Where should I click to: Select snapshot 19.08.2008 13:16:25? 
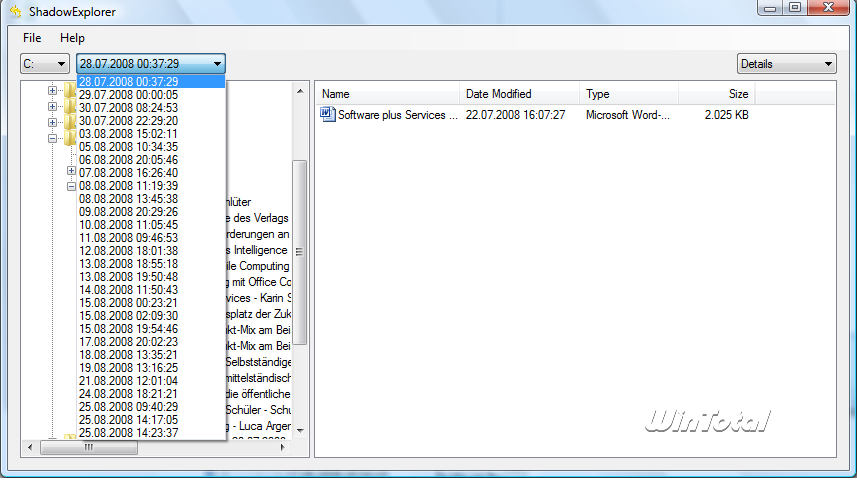coord(151,368)
